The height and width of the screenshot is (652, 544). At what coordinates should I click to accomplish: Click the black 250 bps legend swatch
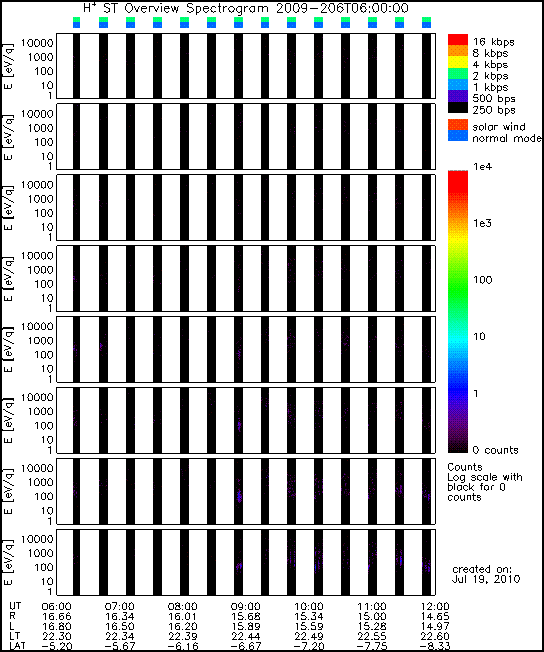click(x=457, y=108)
